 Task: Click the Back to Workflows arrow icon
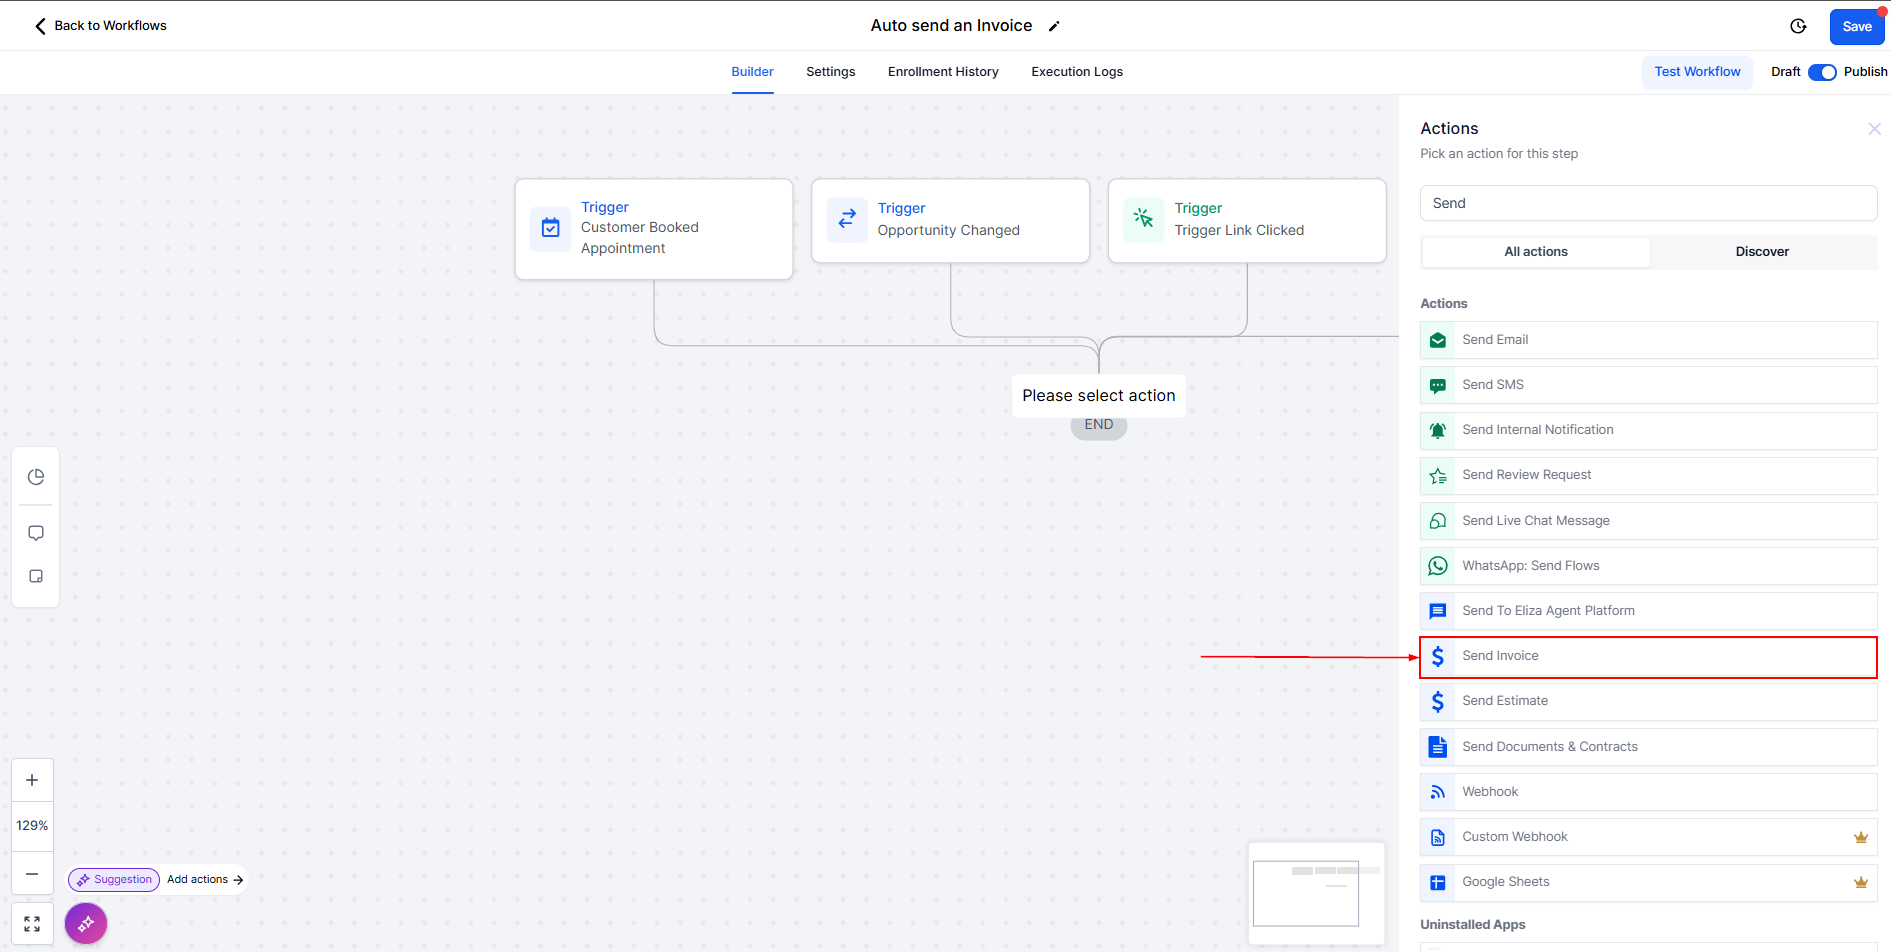point(40,26)
